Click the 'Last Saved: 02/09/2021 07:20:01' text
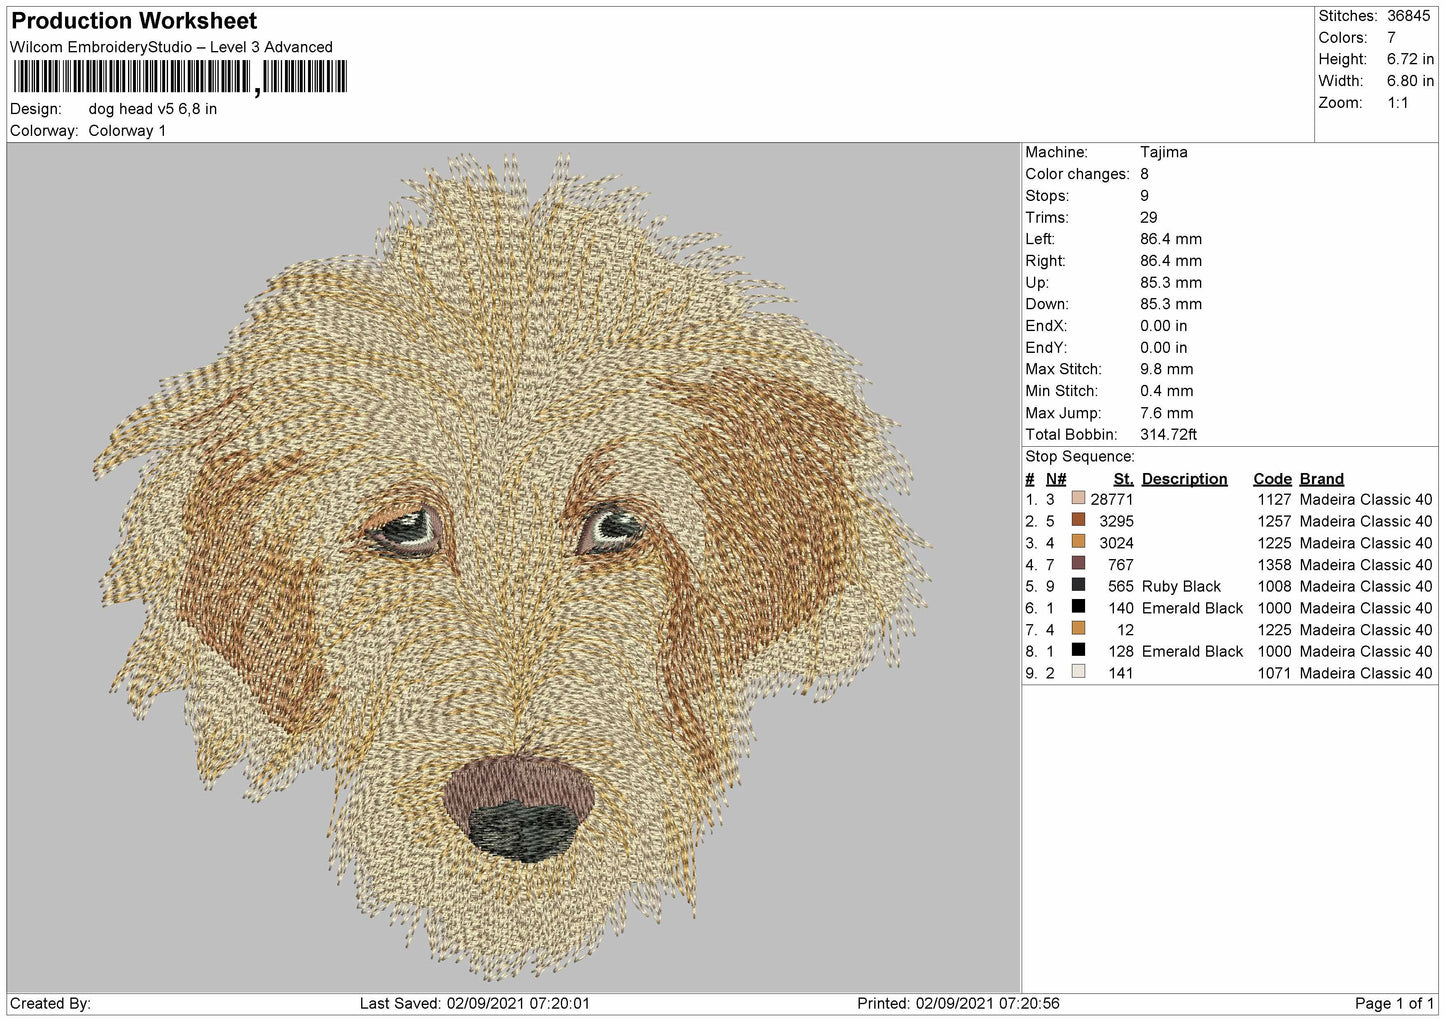 [475, 1003]
